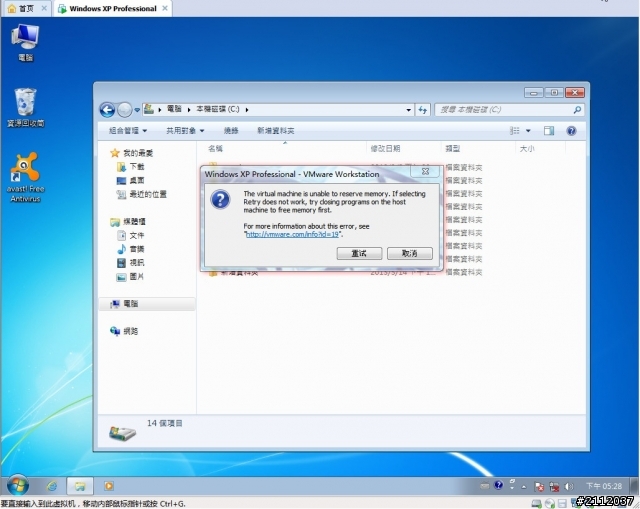Launch avast! Free Antivirus desktop shortcut
This screenshot has width=640, height=509.
tap(25, 178)
